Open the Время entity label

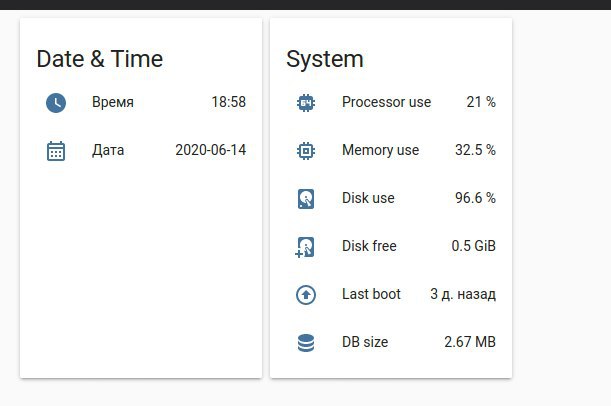pyautogui.click(x=113, y=102)
